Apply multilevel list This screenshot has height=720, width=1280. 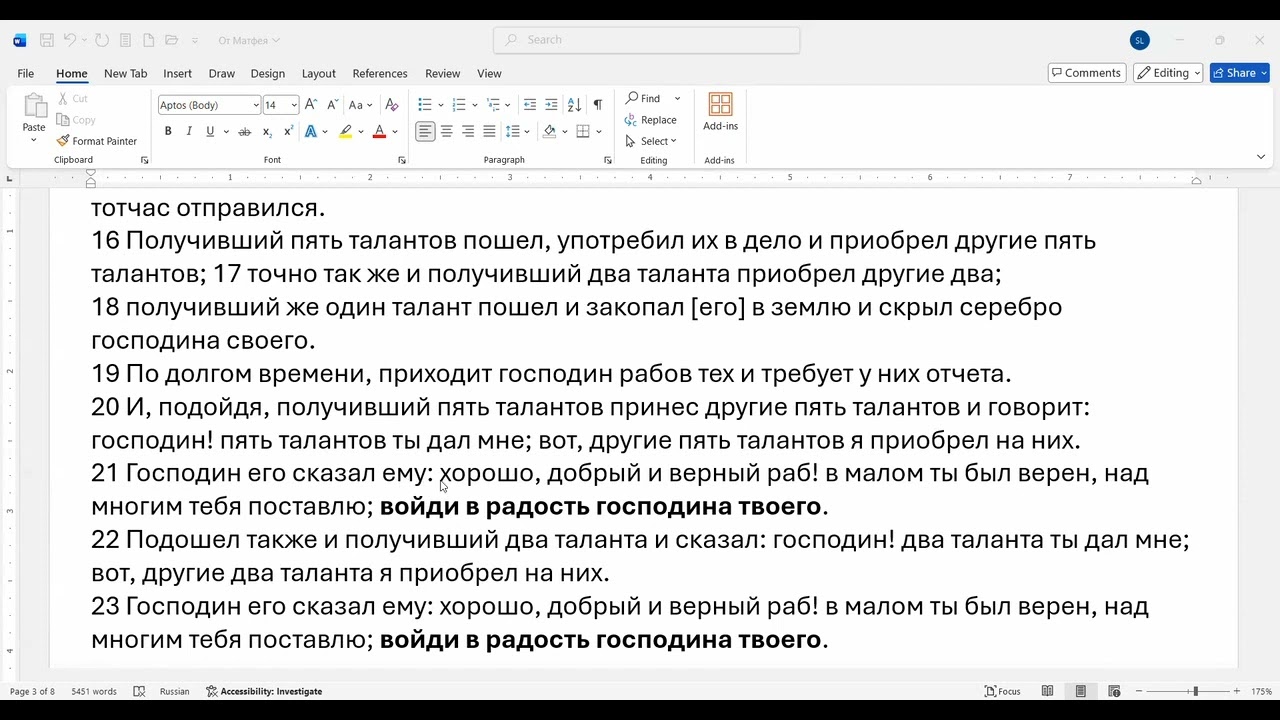493,104
